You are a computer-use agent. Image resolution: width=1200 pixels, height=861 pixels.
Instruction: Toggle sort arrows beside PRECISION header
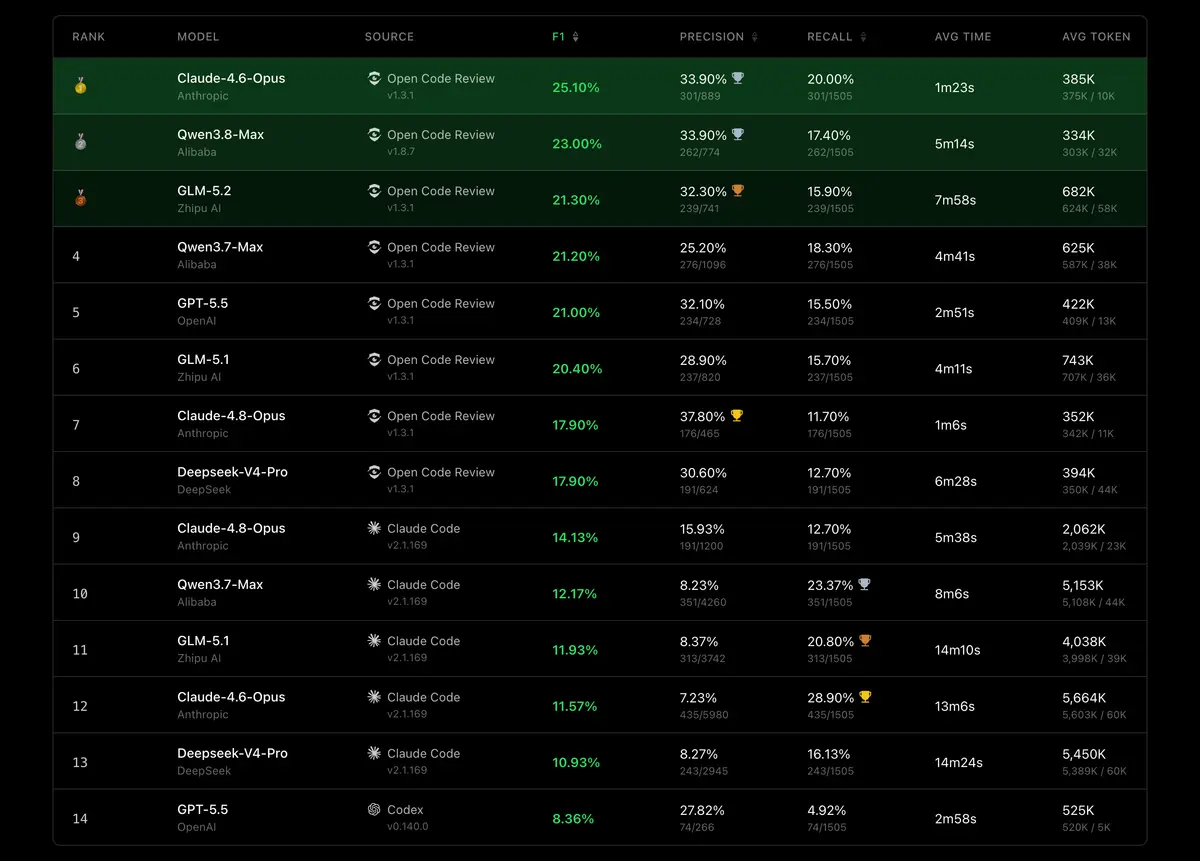point(755,37)
